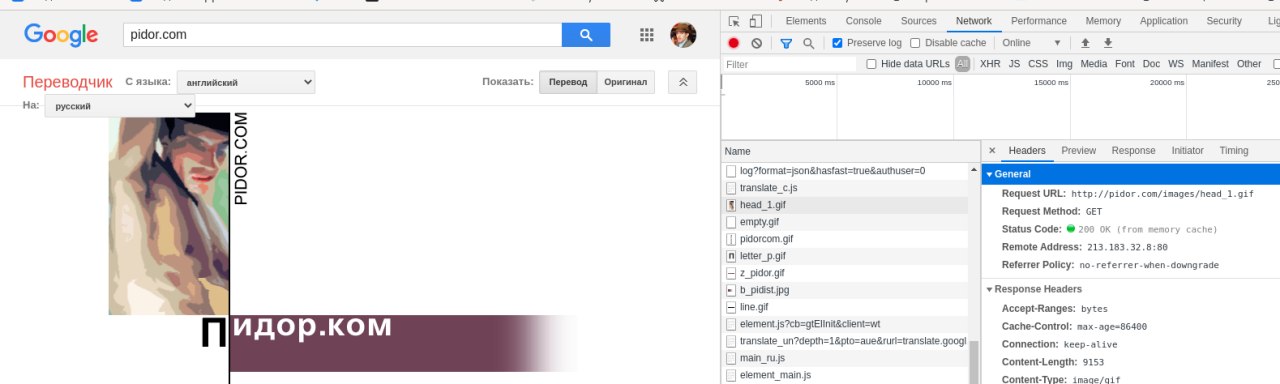
Task: Select the letter_p.gif request
Action: [844, 256]
